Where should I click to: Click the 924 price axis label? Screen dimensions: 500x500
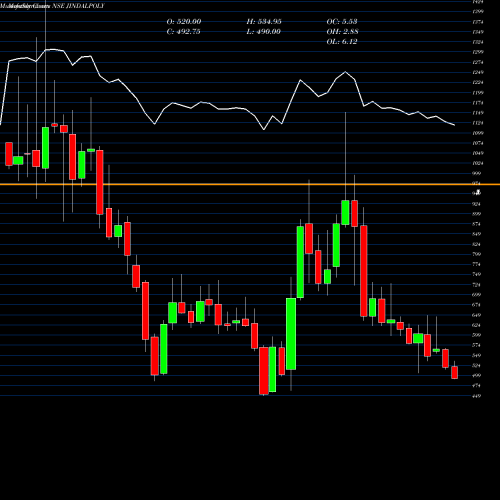coord(477,204)
